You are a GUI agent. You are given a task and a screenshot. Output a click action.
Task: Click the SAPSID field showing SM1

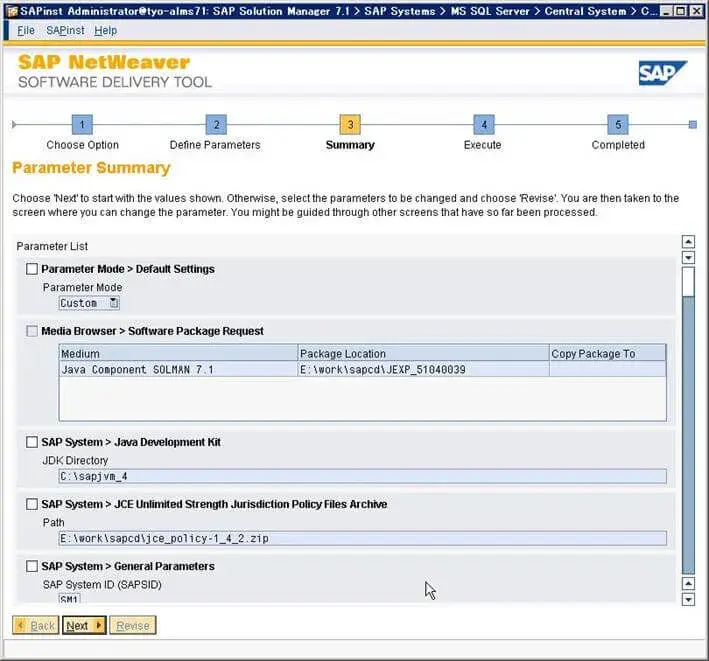(x=70, y=599)
